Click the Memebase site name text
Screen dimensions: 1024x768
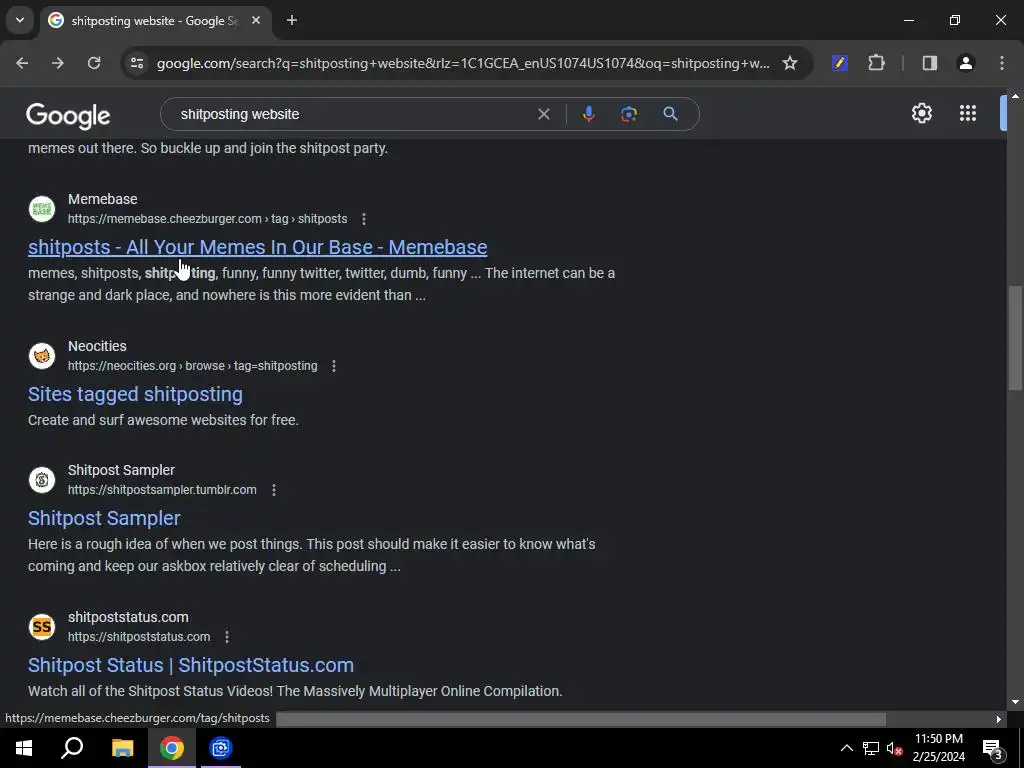tap(103, 199)
